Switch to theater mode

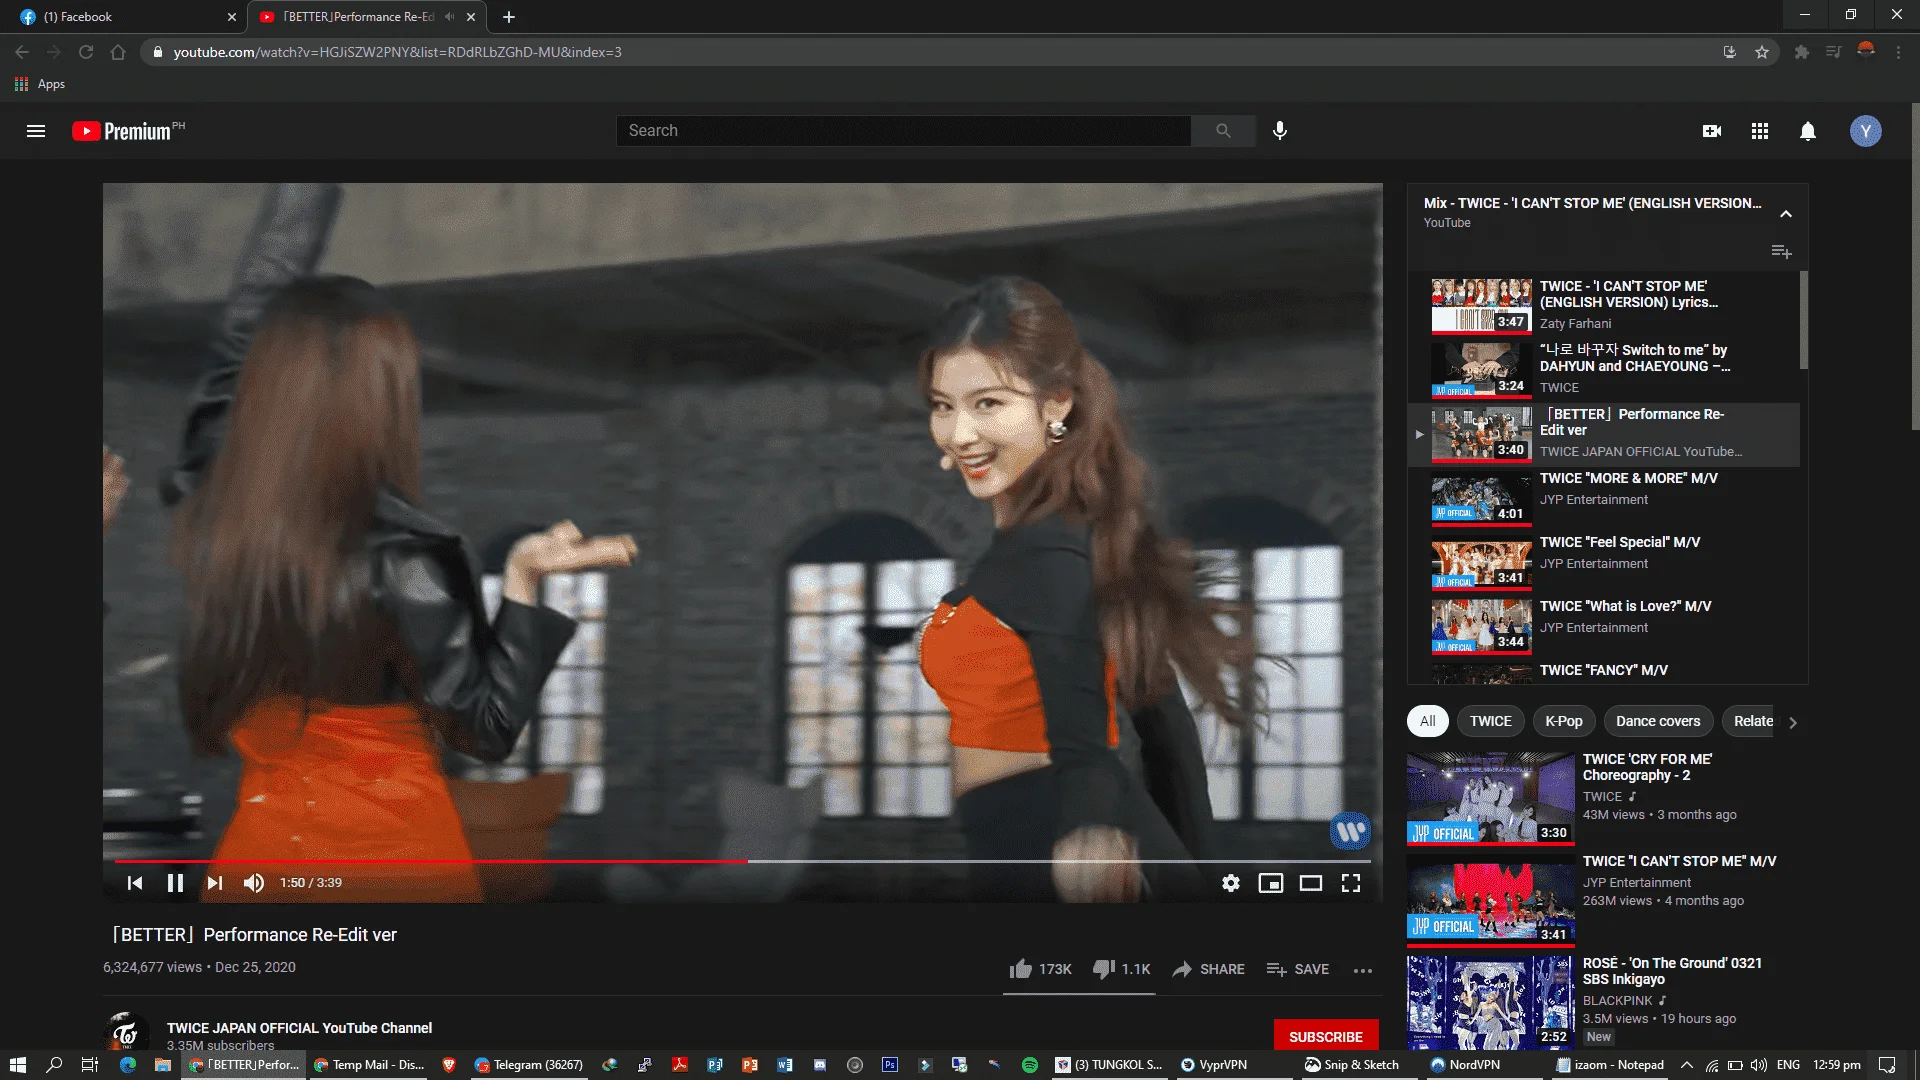(x=1311, y=883)
